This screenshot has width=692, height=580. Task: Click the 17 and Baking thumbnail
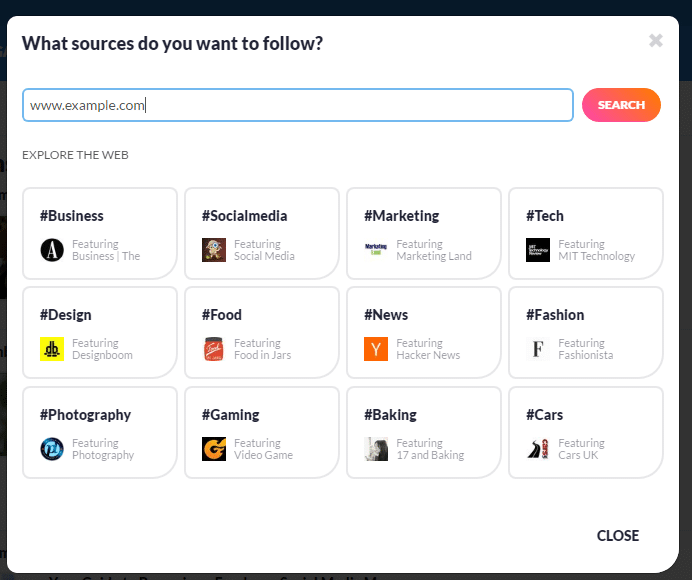pyautogui.click(x=376, y=449)
